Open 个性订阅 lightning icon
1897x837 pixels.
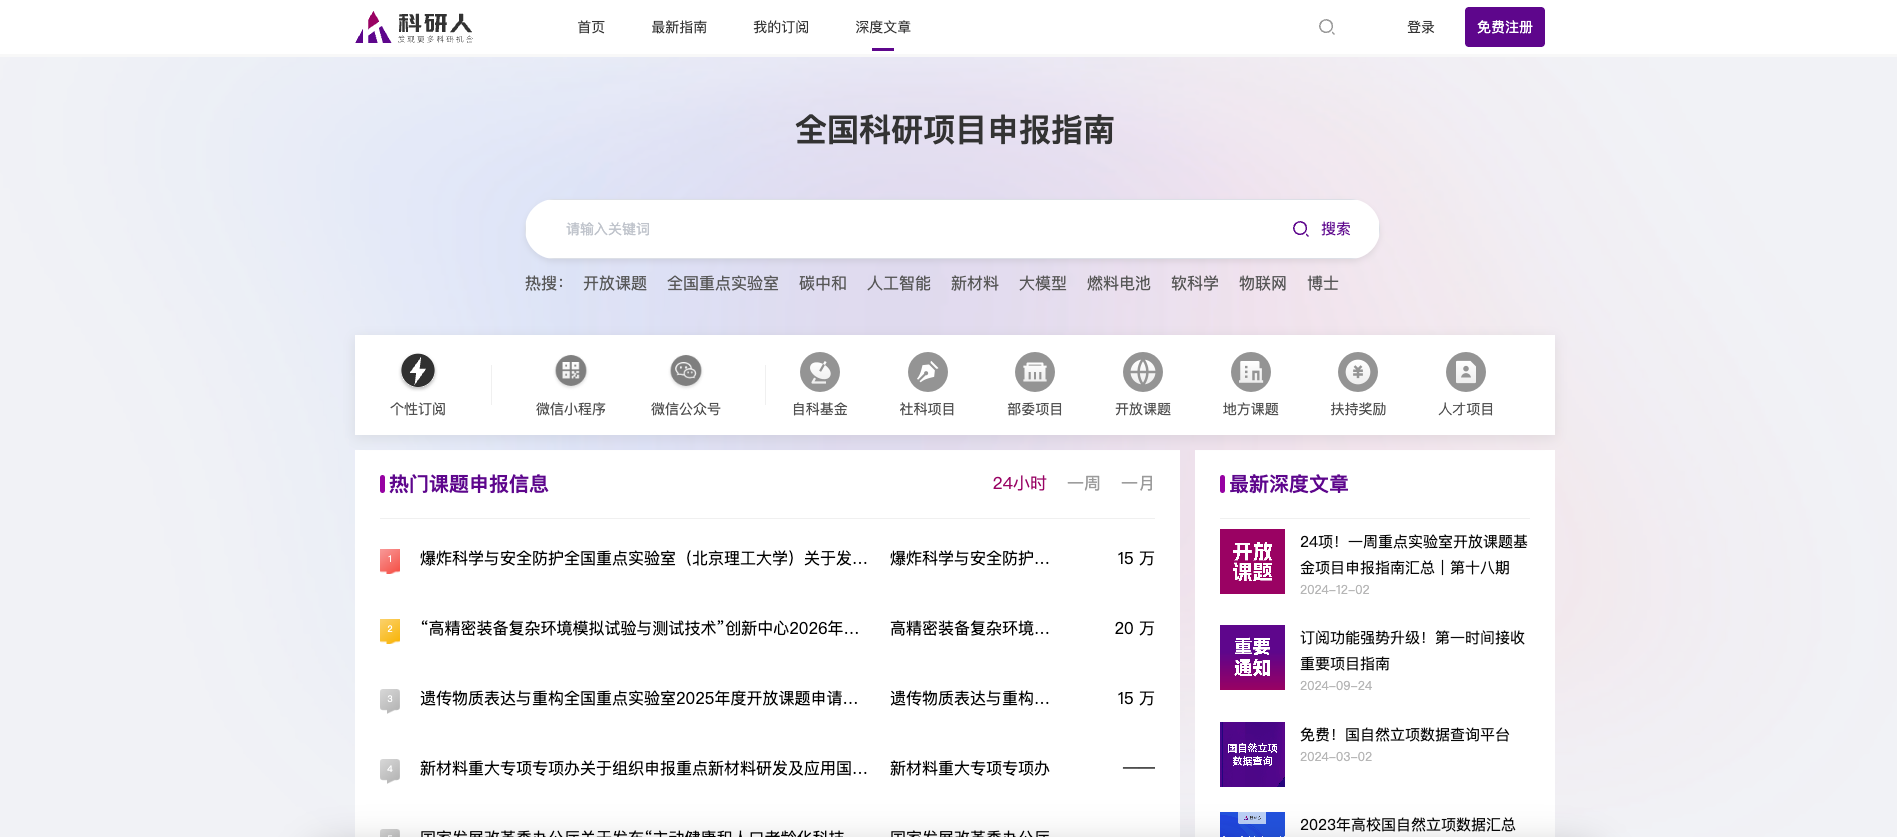pyautogui.click(x=418, y=371)
